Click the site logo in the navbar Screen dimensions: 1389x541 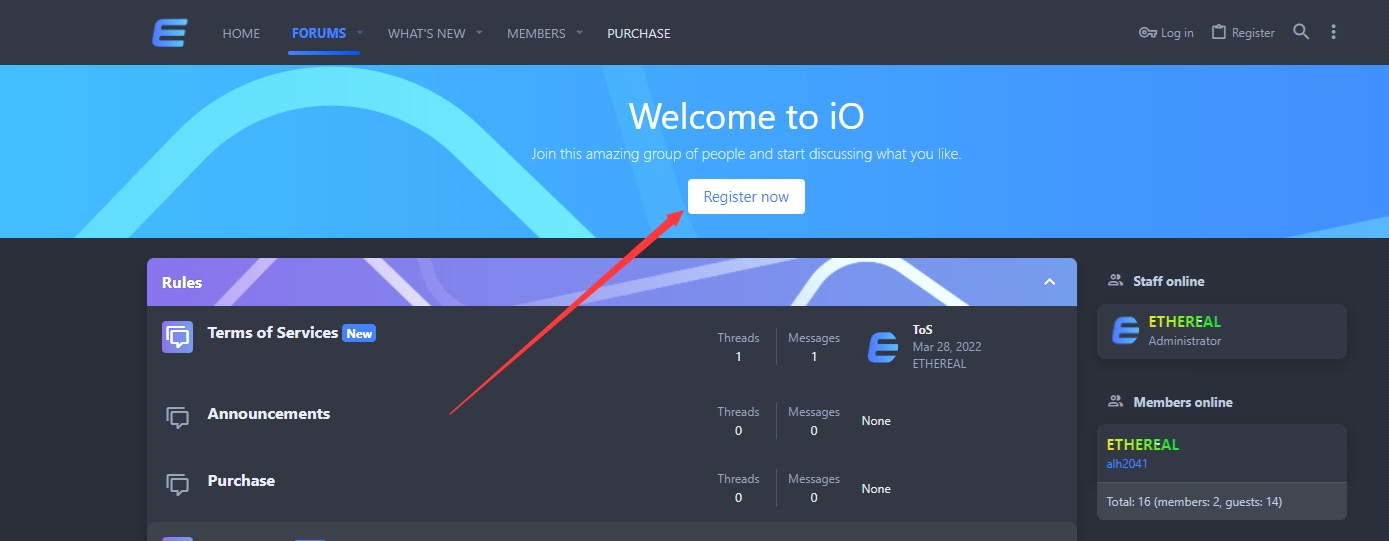170,33
